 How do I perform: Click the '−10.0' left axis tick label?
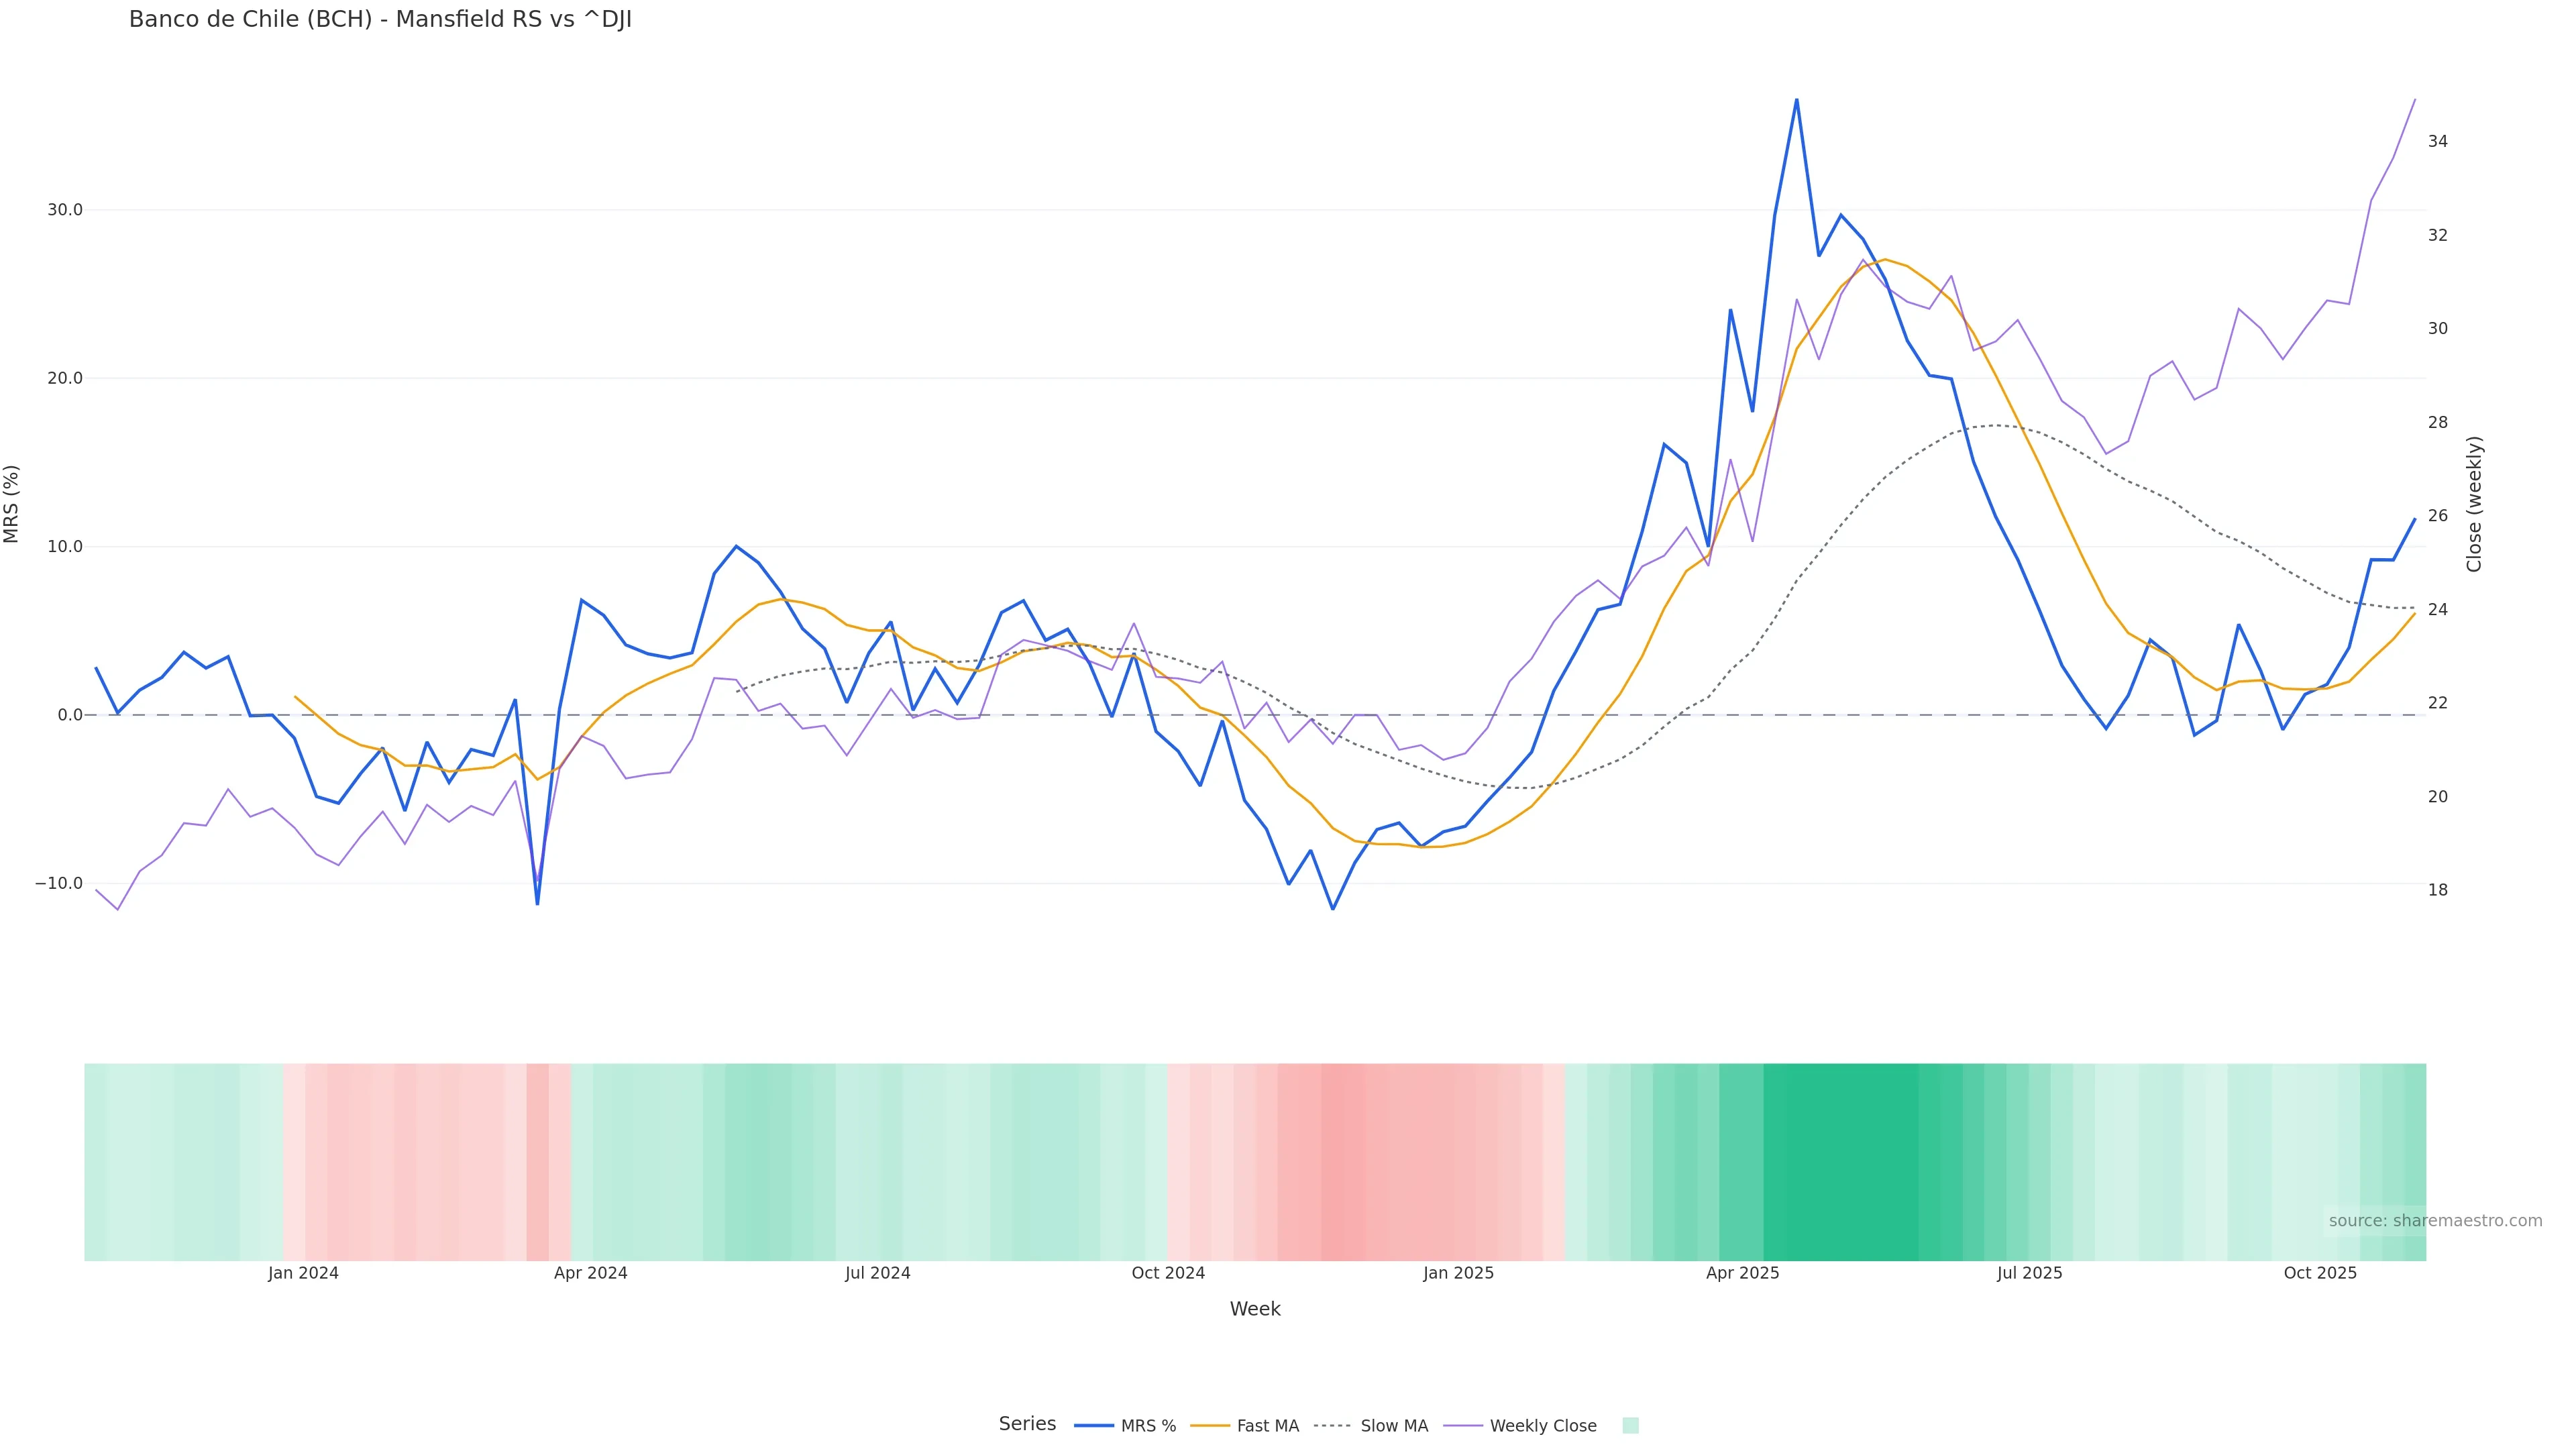pos(59,884)
